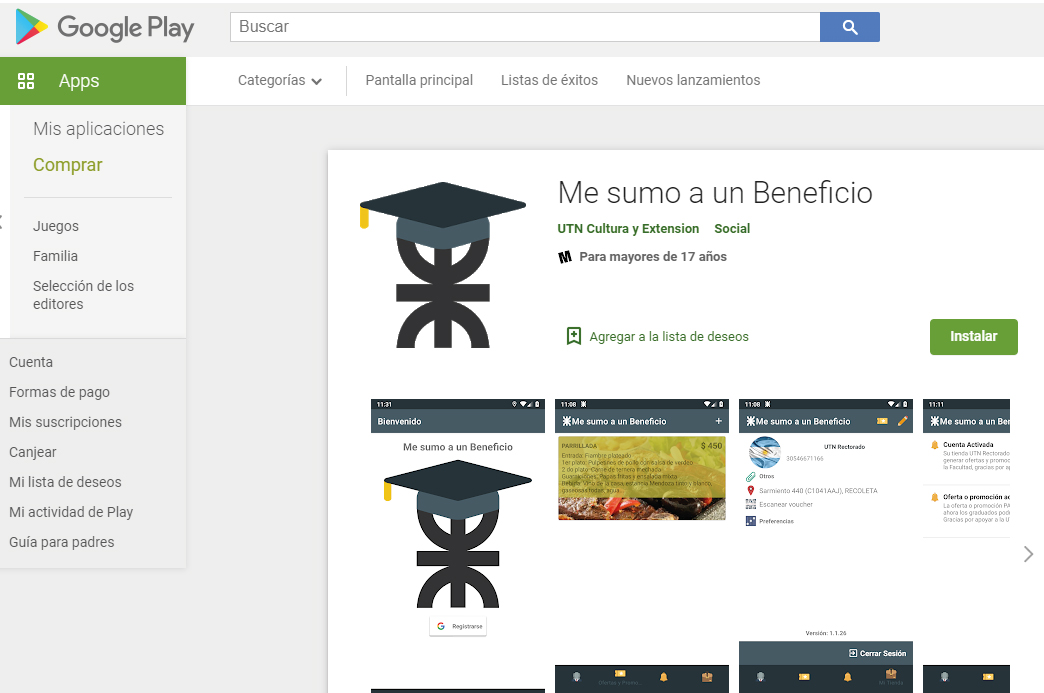Collapse the sidebar with the left-edge arrow
The image size is (1044, 693).
(x=2, y=222)
